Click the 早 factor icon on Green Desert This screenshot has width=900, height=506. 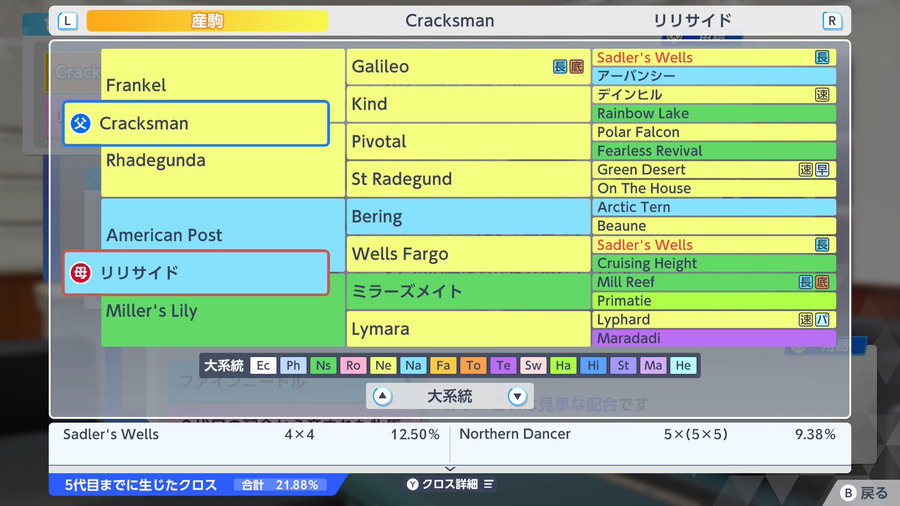pos(822,170)
